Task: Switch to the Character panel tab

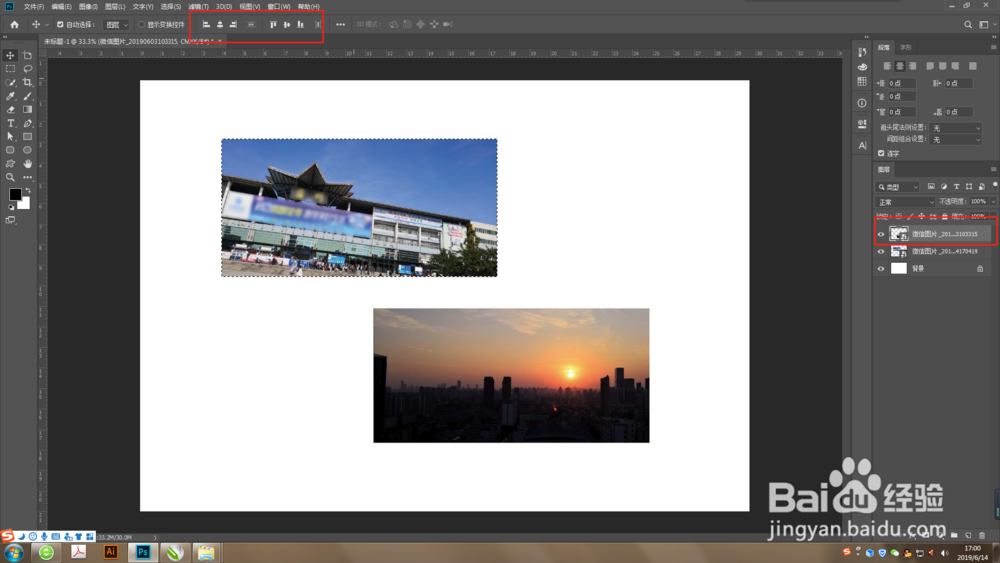Action: pyautogui.click(x=906, y=48)
